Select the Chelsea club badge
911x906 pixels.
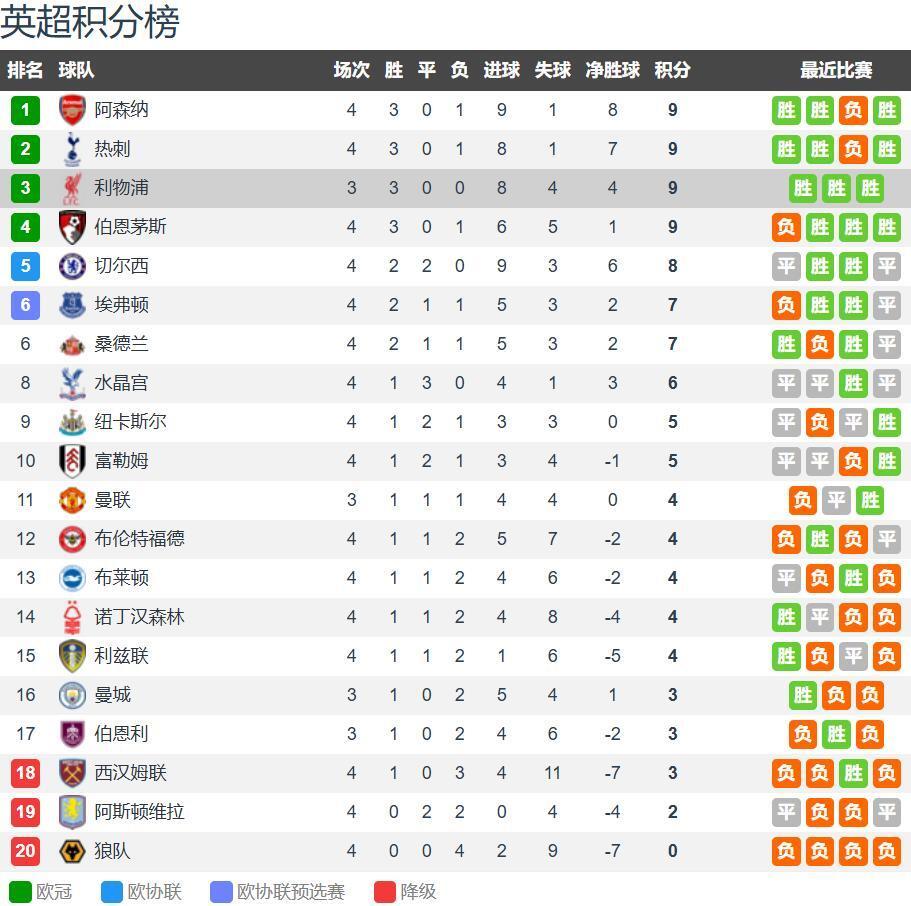click(x=72, y=266)
